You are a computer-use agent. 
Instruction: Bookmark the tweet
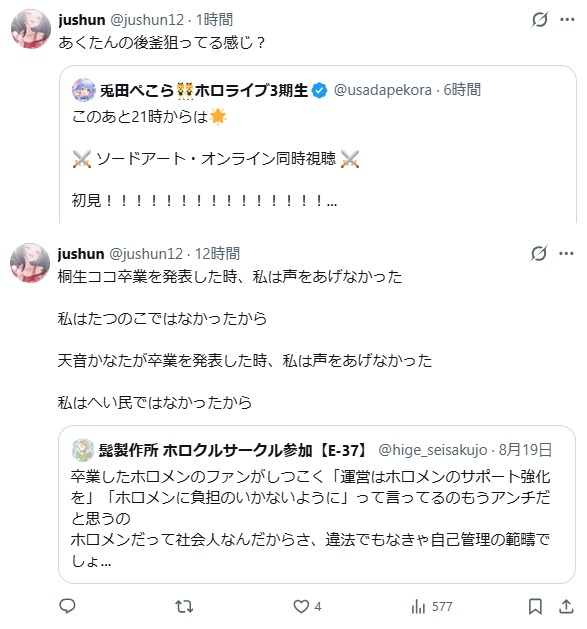(x=535, y=606)
